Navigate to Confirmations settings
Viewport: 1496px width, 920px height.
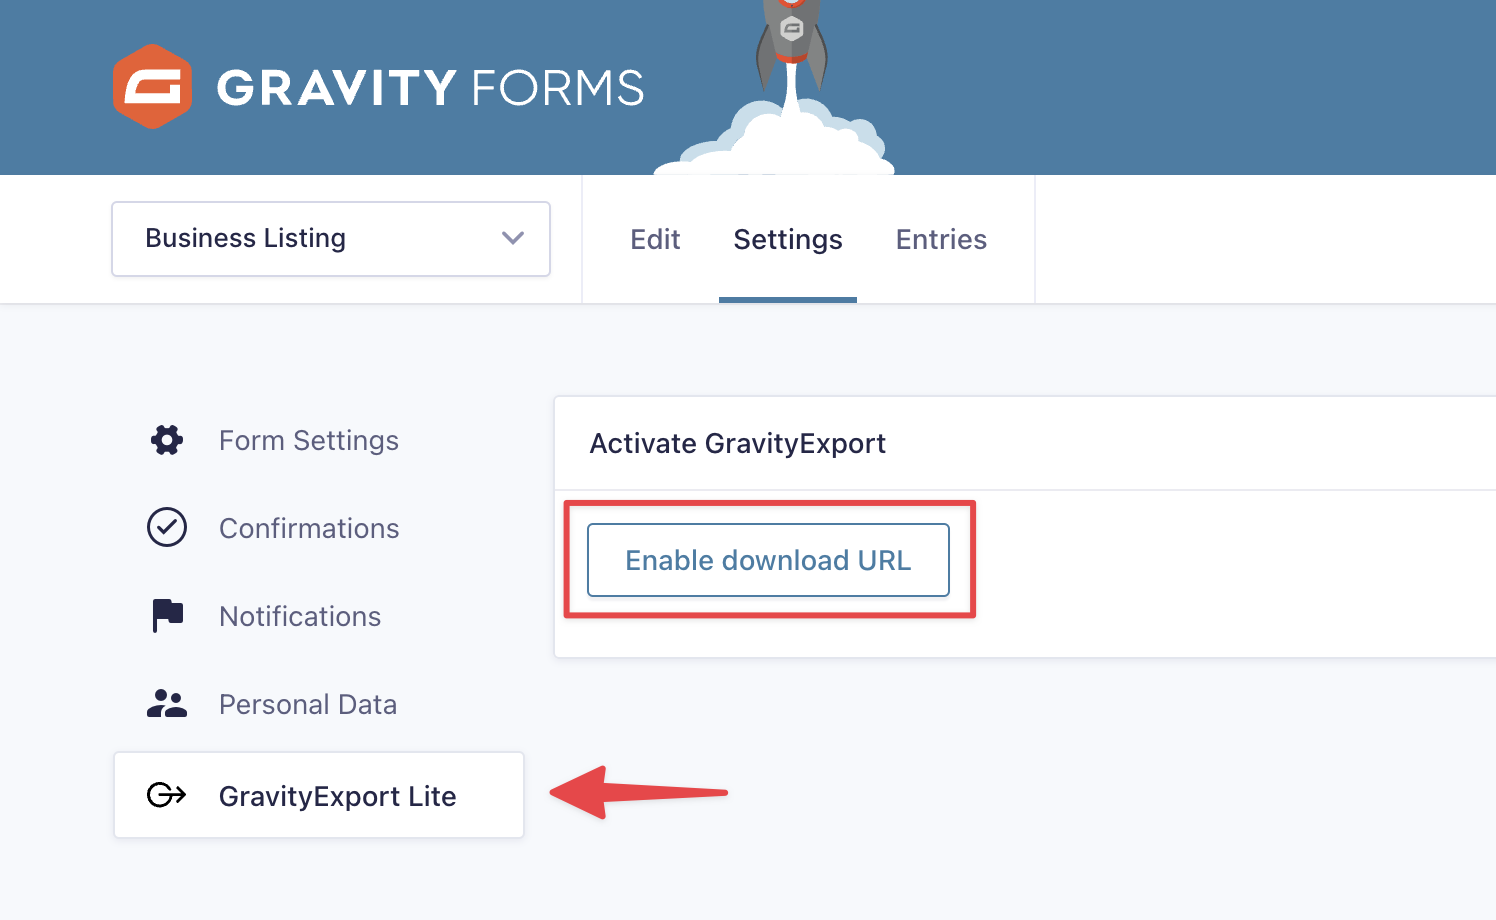coord(309,527)
